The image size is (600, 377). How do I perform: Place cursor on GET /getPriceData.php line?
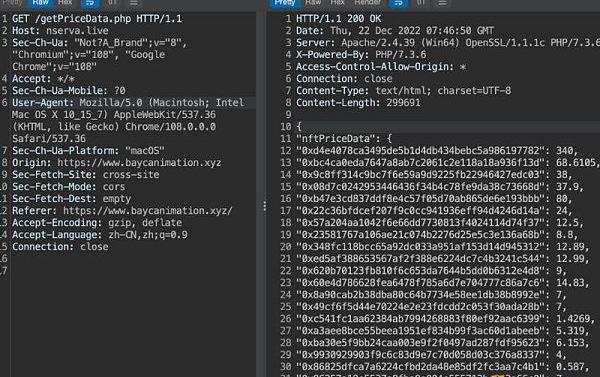pos(97,19)
